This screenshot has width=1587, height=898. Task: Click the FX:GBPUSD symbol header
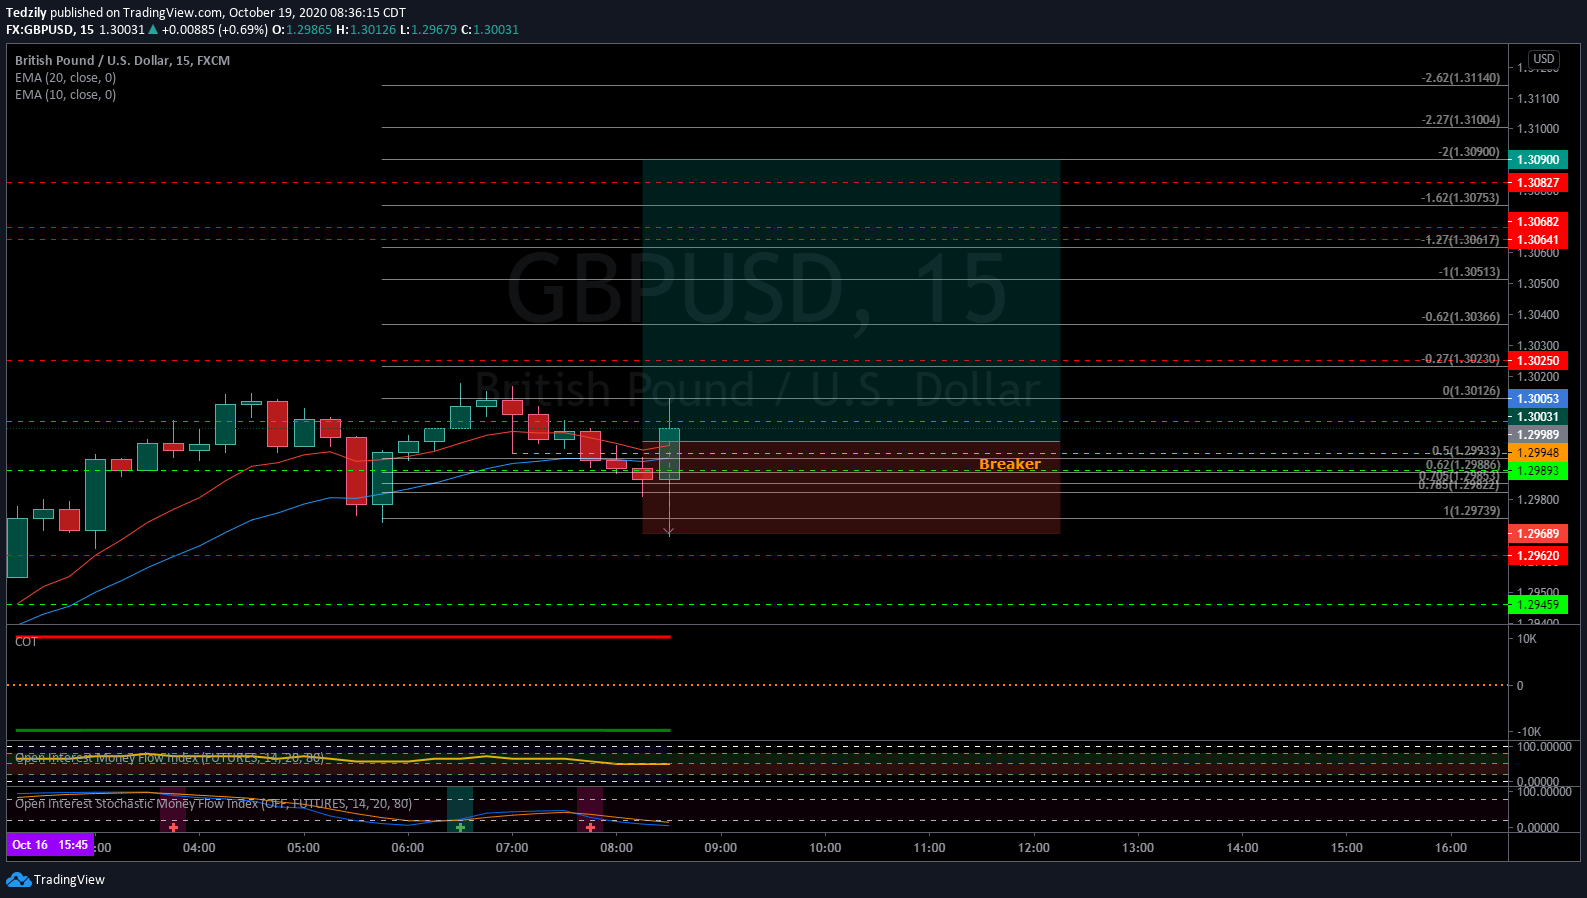(50, 30)
